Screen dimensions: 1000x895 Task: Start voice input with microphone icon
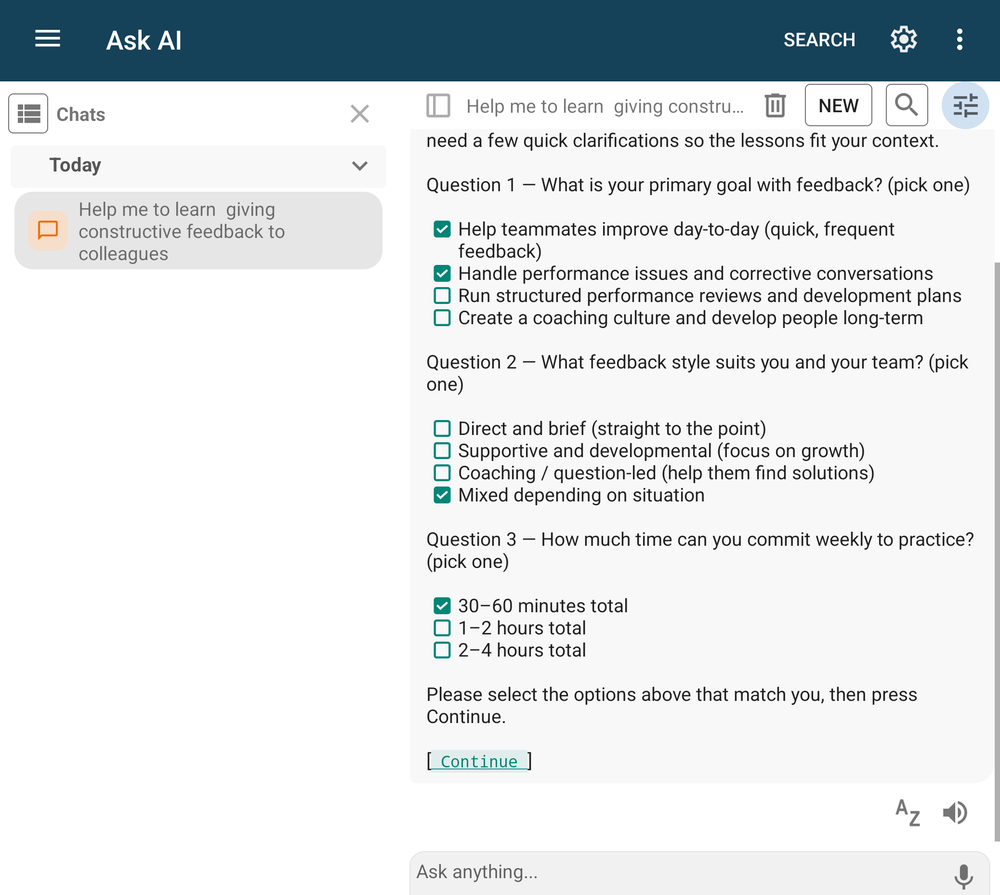[x=963, y=875]
